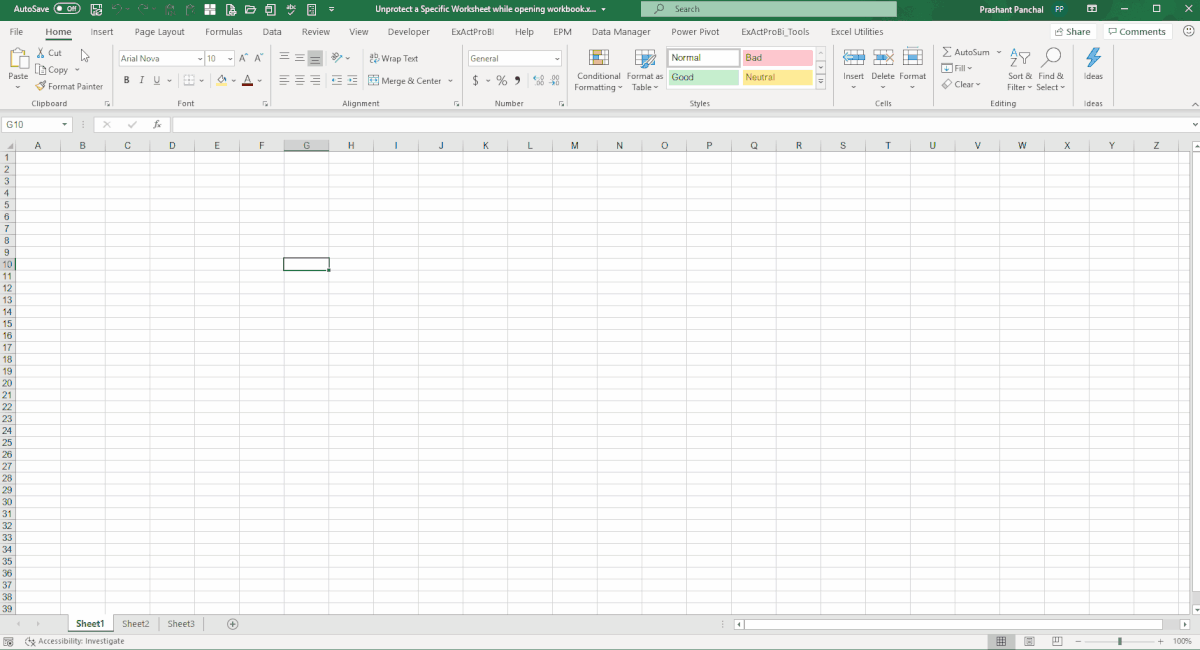Expand the Name Box dropdown arrow
The height and width of the screenshot is (650, 1200).
(x=65, y=125)
